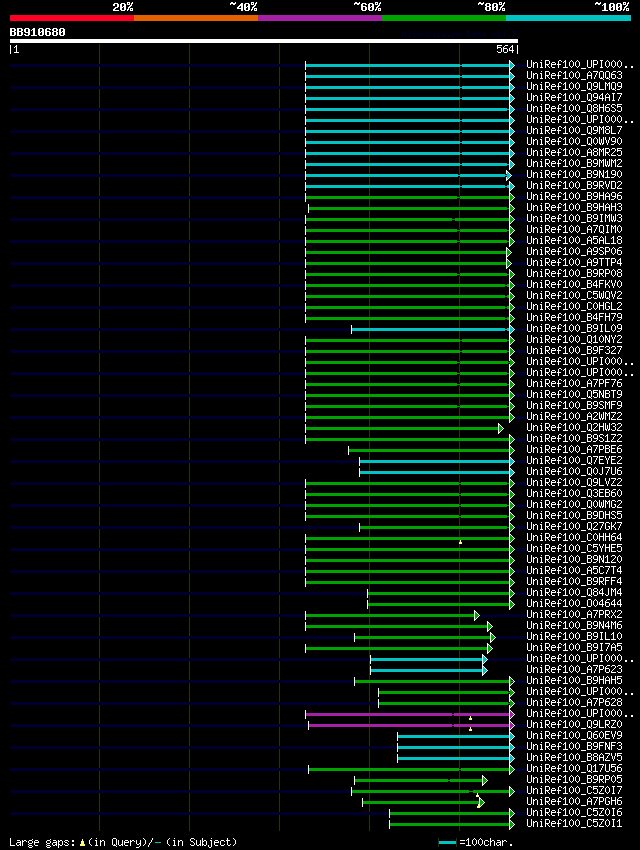Viewport: 640px width, 850px height.
Task: View UniRef100_Q84JM4 entry
Action: tap(574, 593)
